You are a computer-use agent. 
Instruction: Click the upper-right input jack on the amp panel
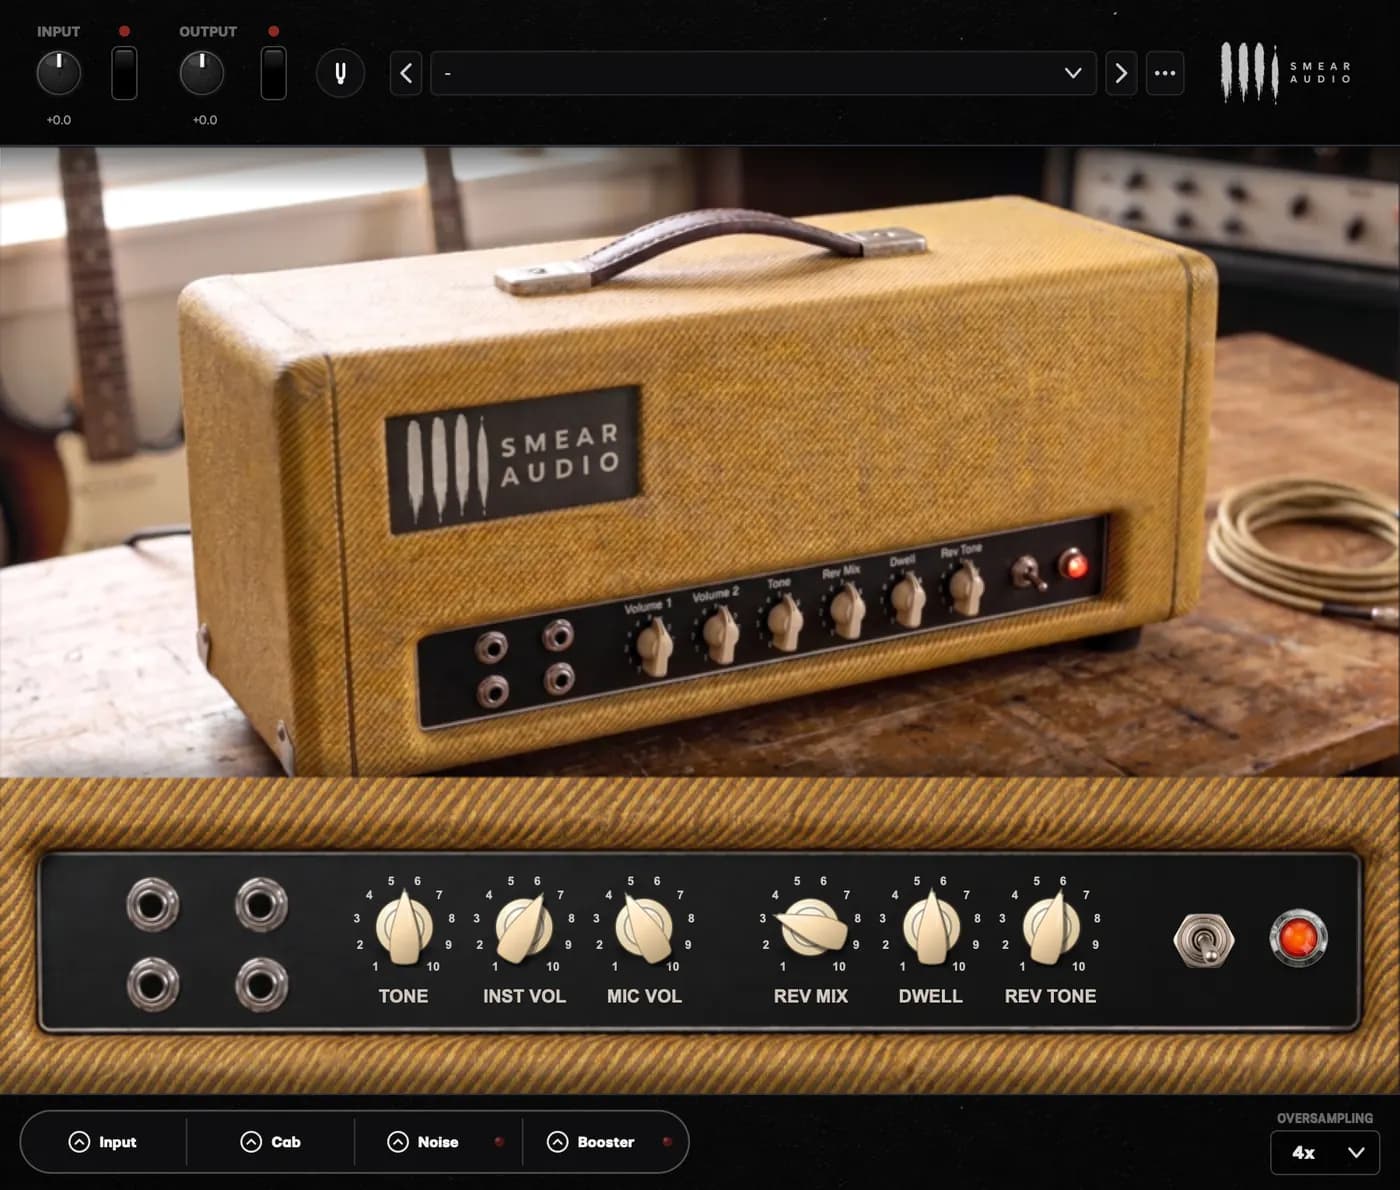click(x=261, y=904)
